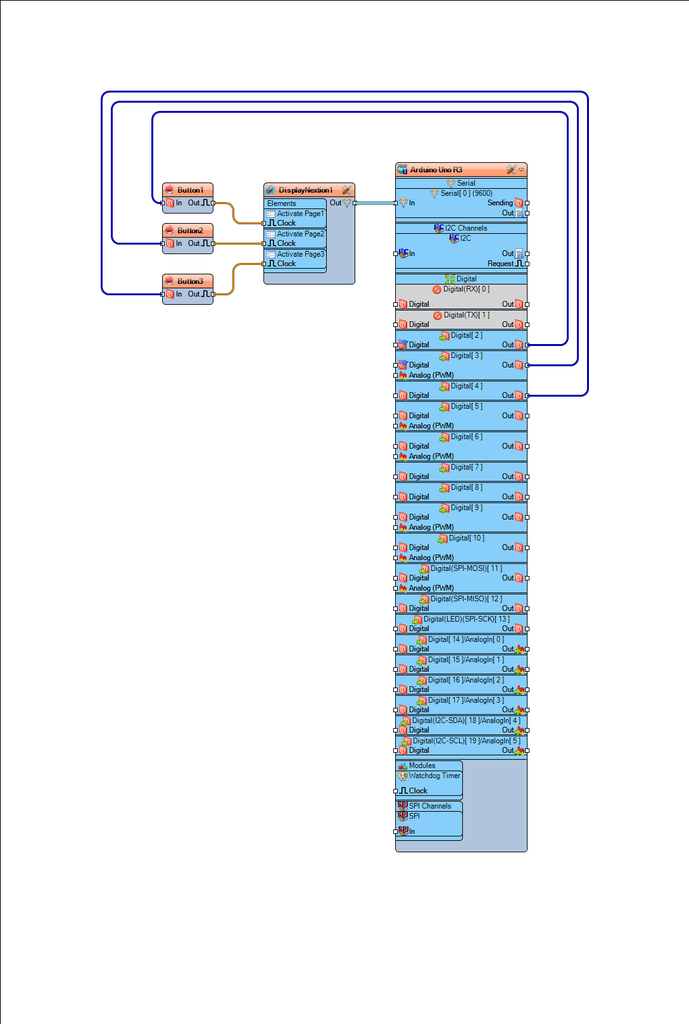Image resolution: width=689 pixels, height=1024 pixels.
Task: Click Button3 In pin connector
Action: click(x=163, y=295)
